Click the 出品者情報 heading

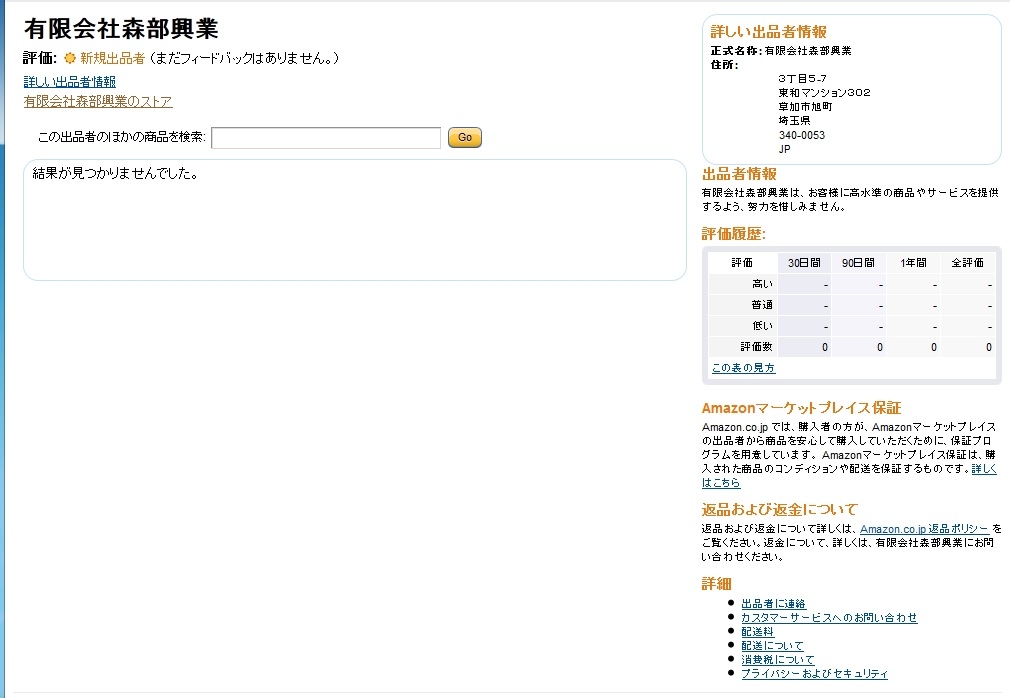click(739, 174)
